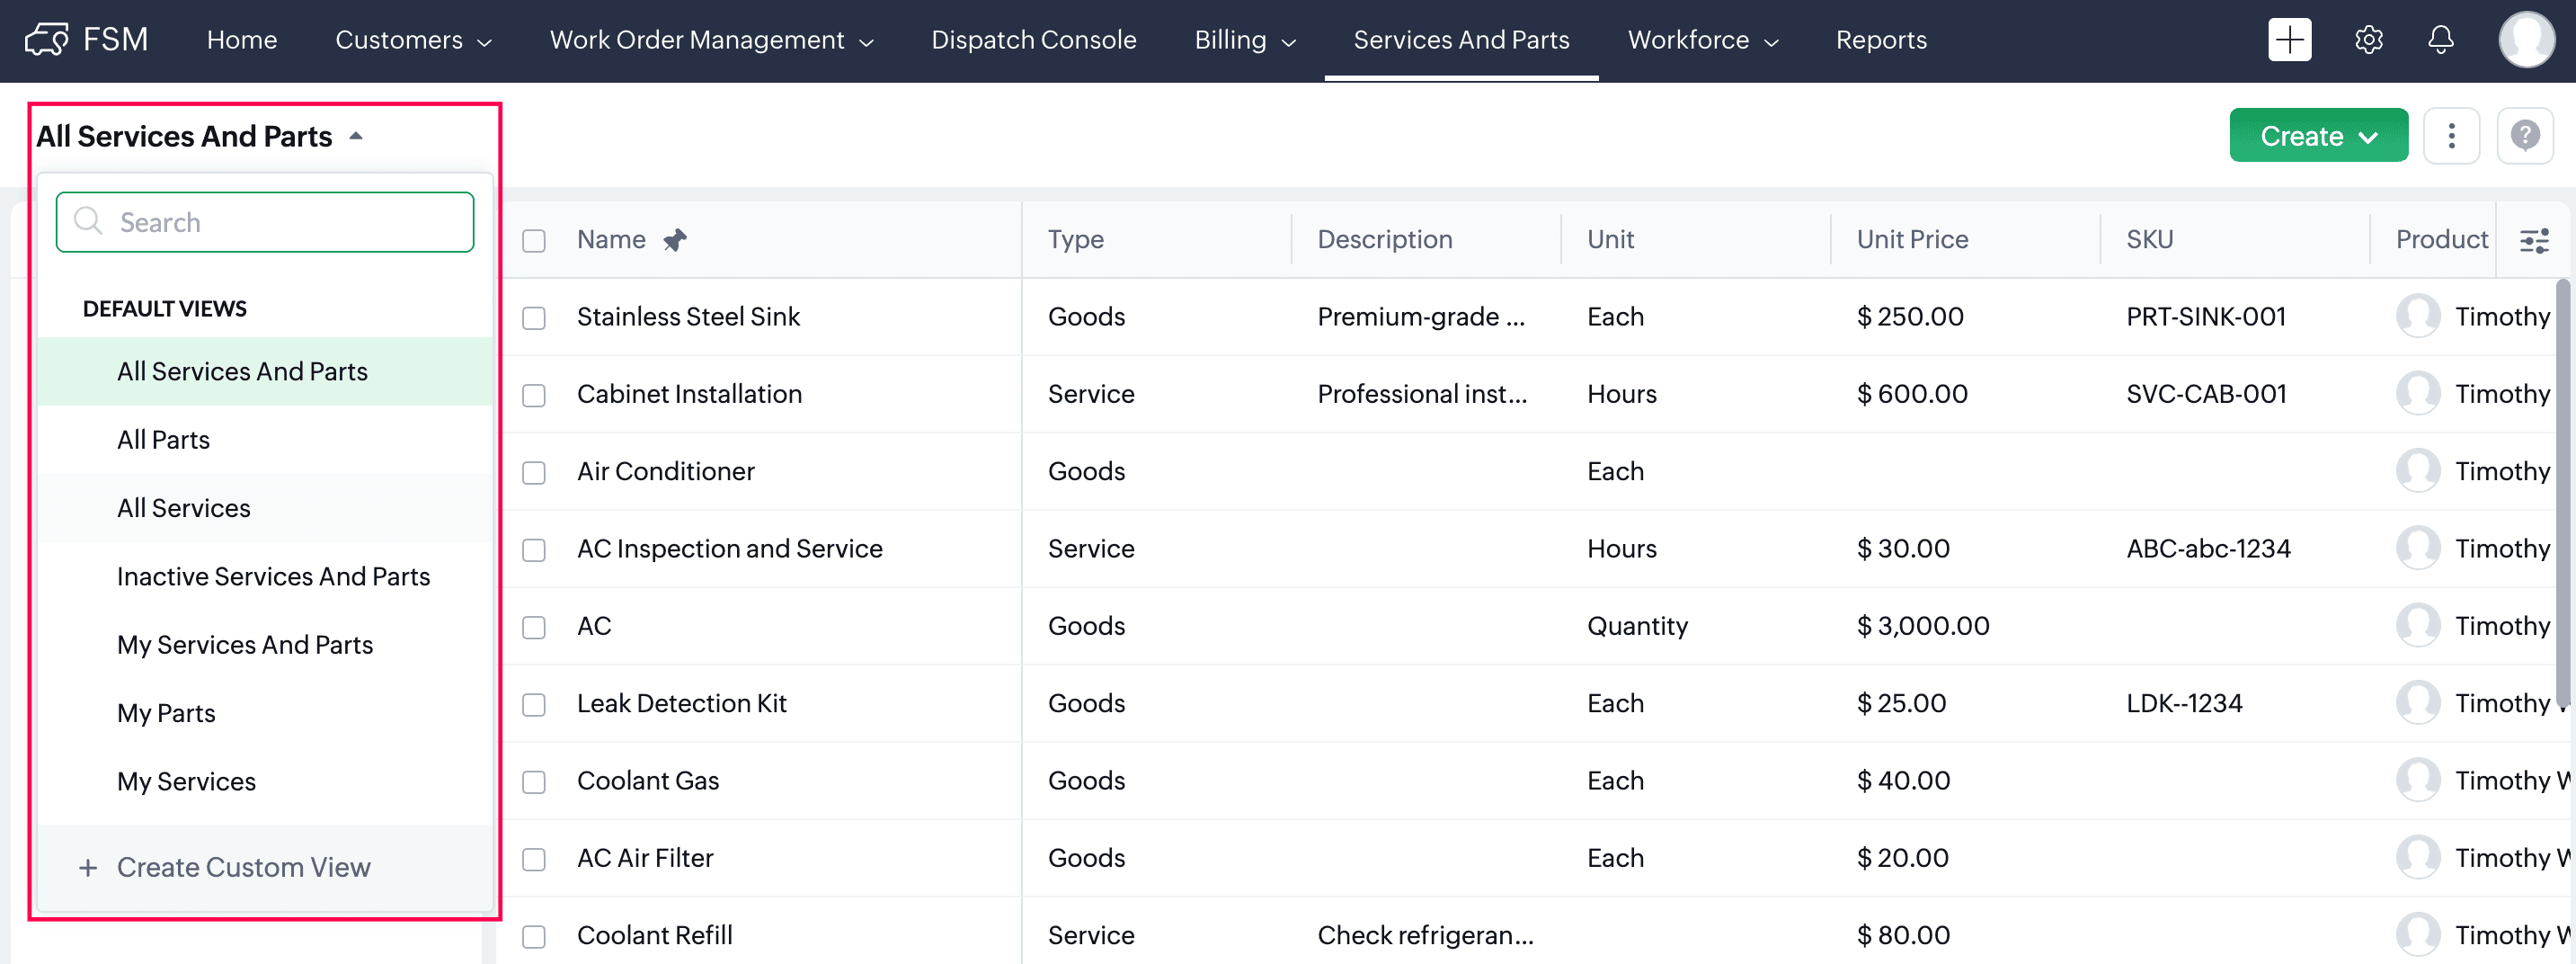Go to the Dispatch Console tab
Image resolution: width=2576 pixels, height=964 pixels.
click(x=1033, y=40)
